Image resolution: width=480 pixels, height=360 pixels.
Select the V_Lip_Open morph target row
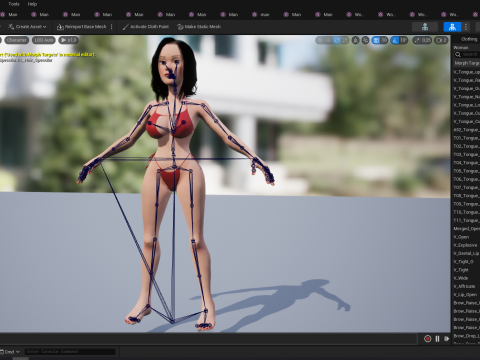coord(466,295)
